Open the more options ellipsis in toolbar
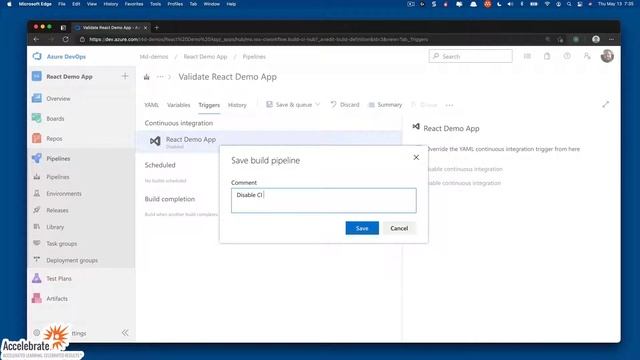Screen dimensions: 640x360 click(449, 105)
